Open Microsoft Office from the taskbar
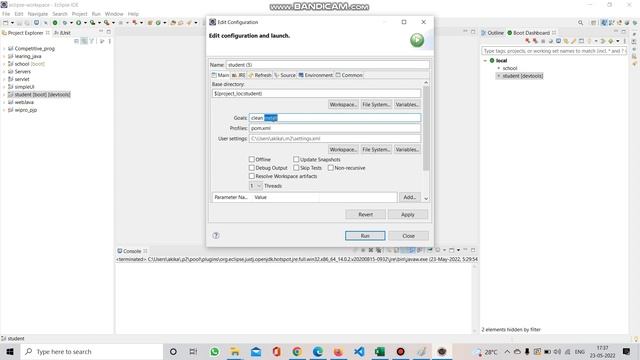The height and width of the screenshot is (360, 640). 276,351
